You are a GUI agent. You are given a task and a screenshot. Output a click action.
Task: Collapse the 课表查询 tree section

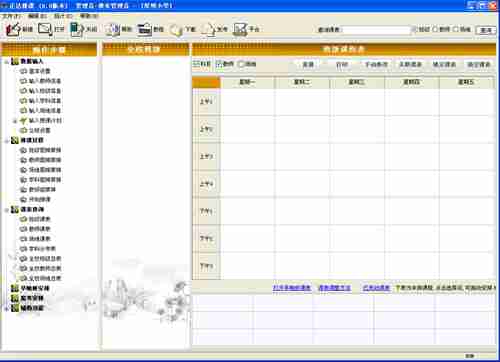pos(6,210)
